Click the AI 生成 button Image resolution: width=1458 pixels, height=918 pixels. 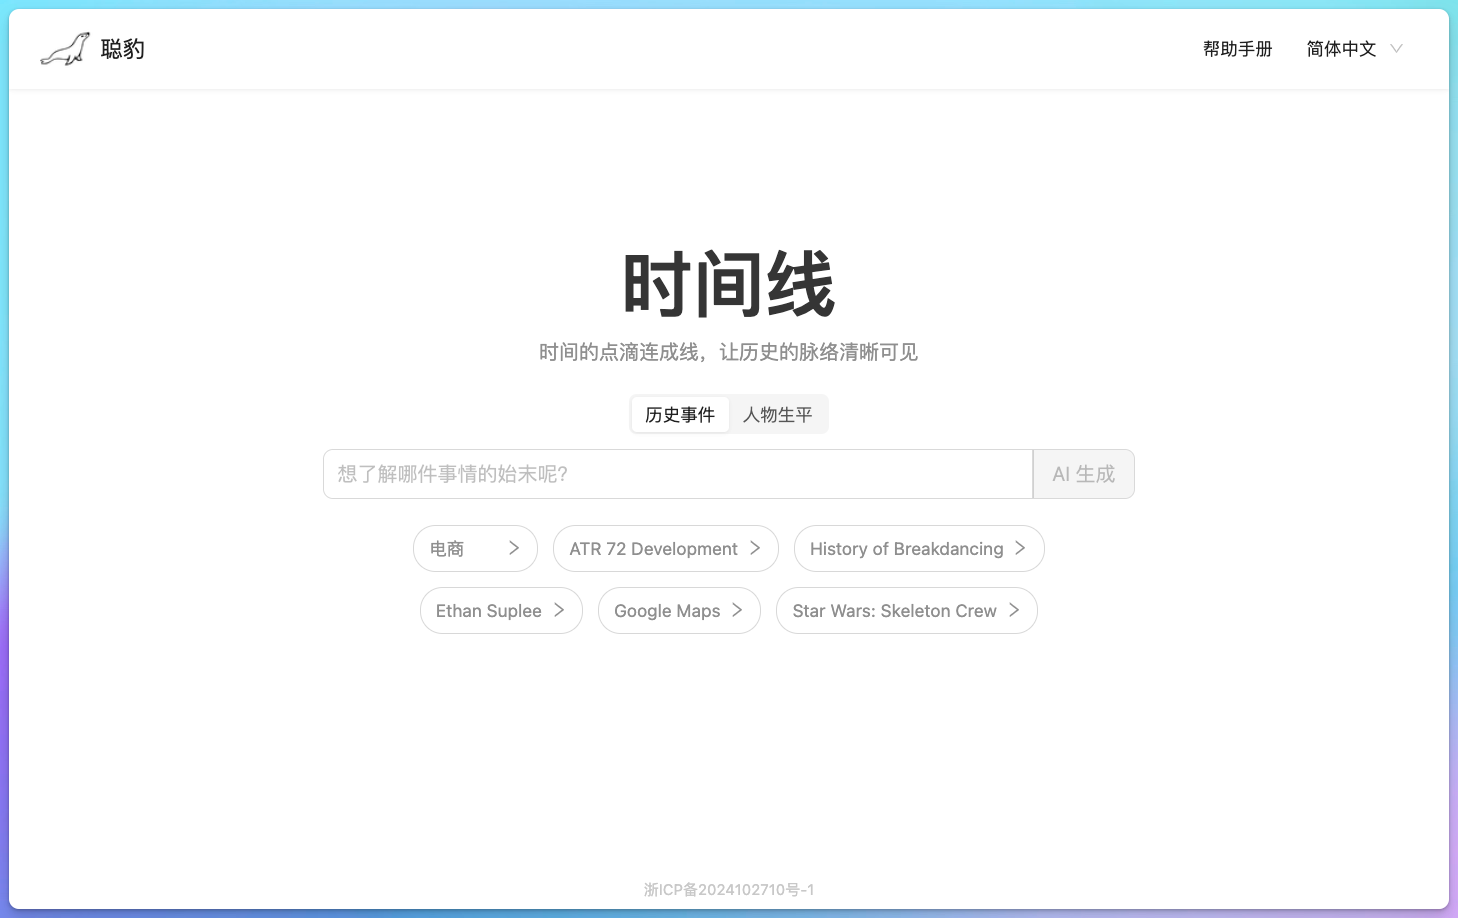1083,473
